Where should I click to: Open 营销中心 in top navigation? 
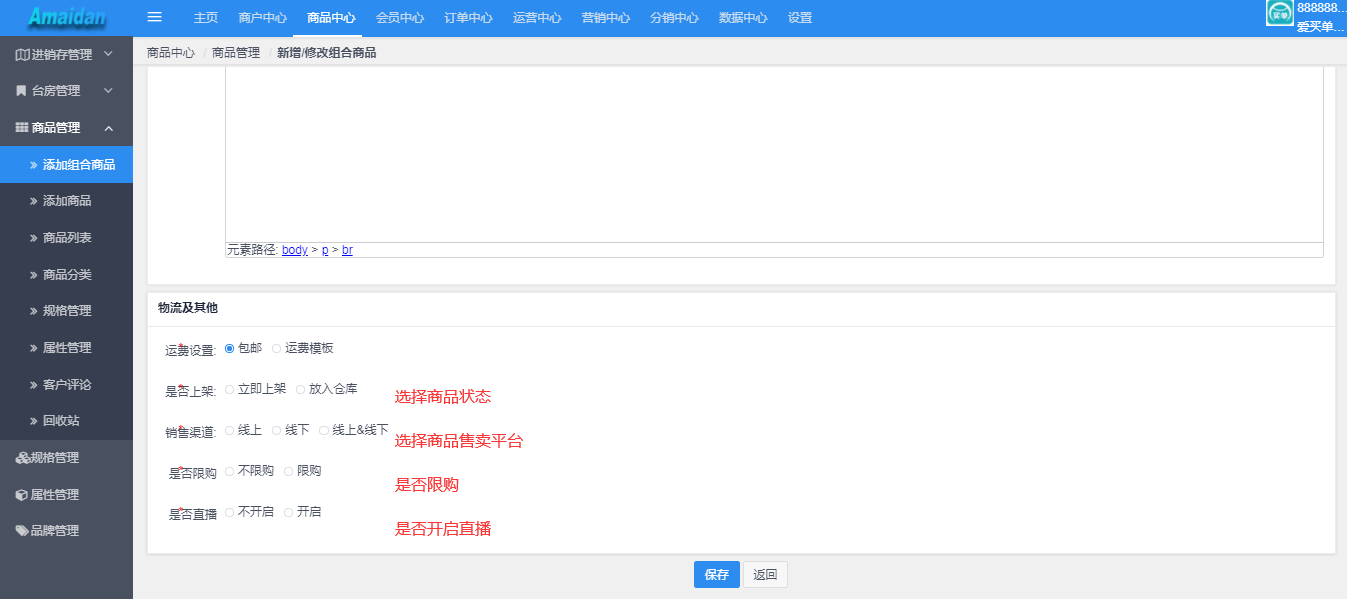click(x=606, y=18)
